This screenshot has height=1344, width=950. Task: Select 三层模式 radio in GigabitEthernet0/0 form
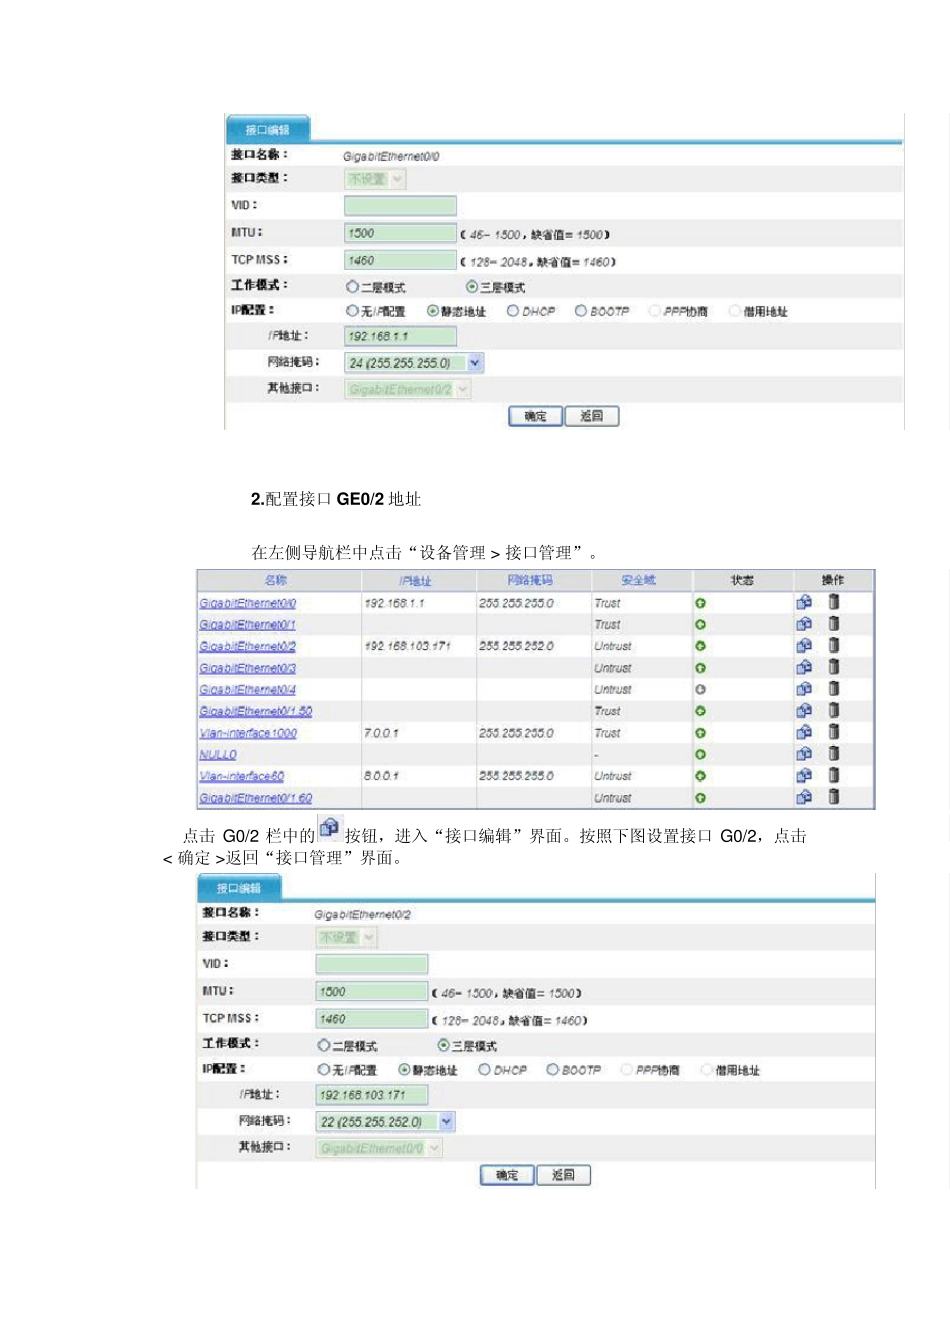pos(472,287)
